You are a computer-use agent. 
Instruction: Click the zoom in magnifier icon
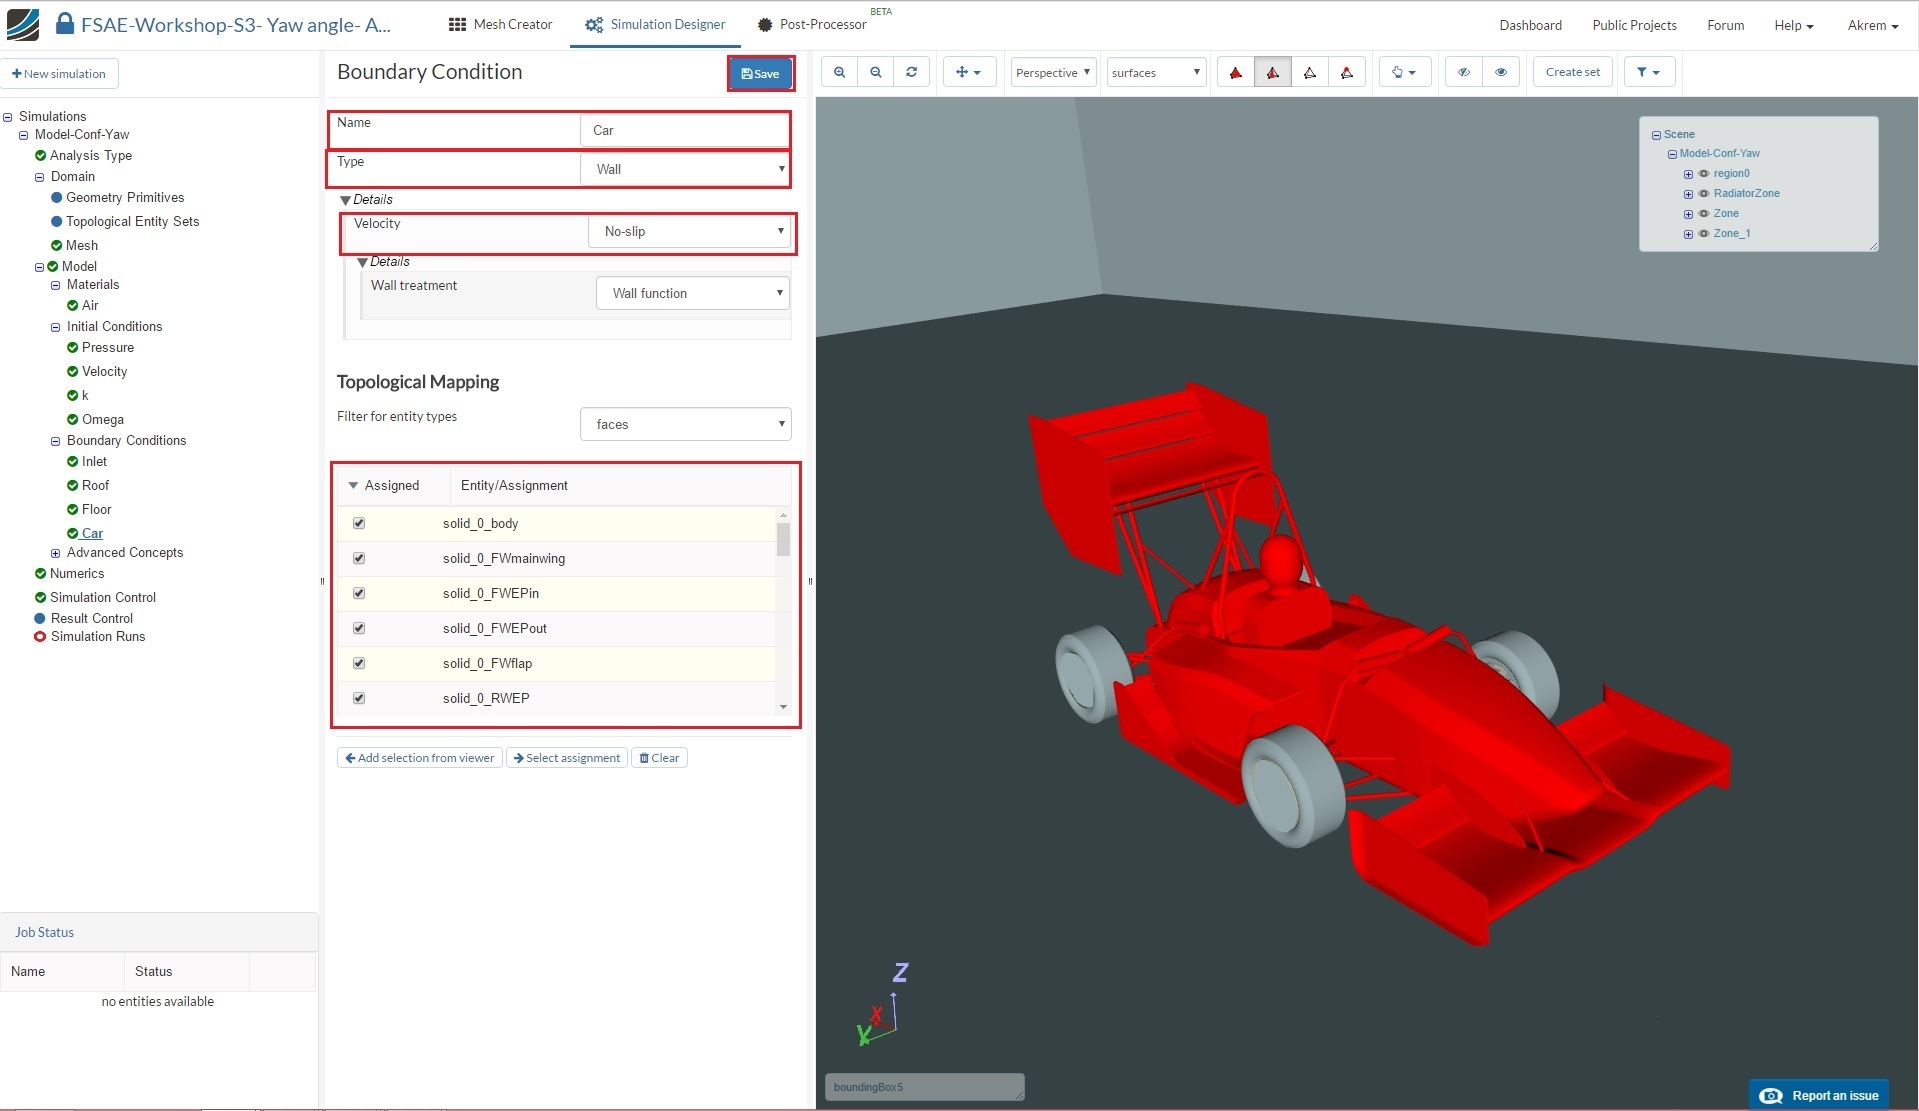click(x=839, y=72)
